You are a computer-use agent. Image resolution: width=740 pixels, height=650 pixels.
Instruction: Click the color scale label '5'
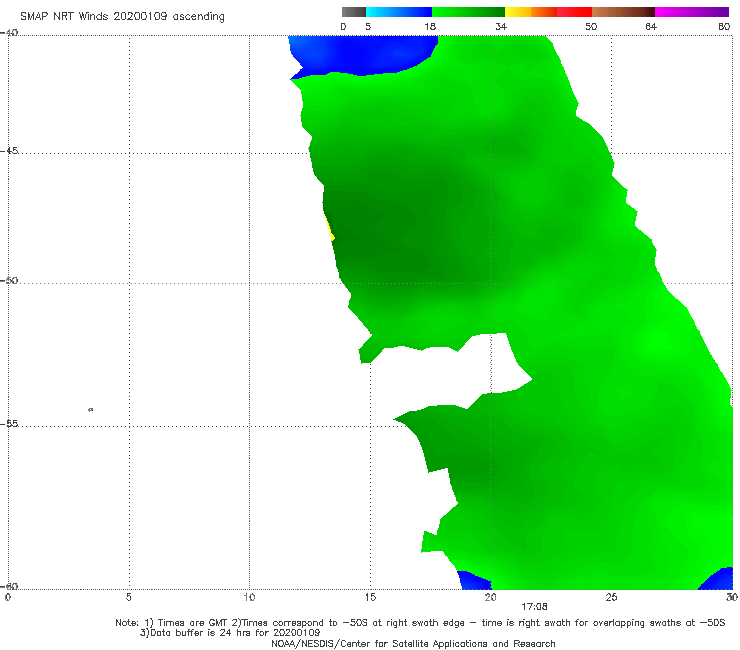[368, 26]
